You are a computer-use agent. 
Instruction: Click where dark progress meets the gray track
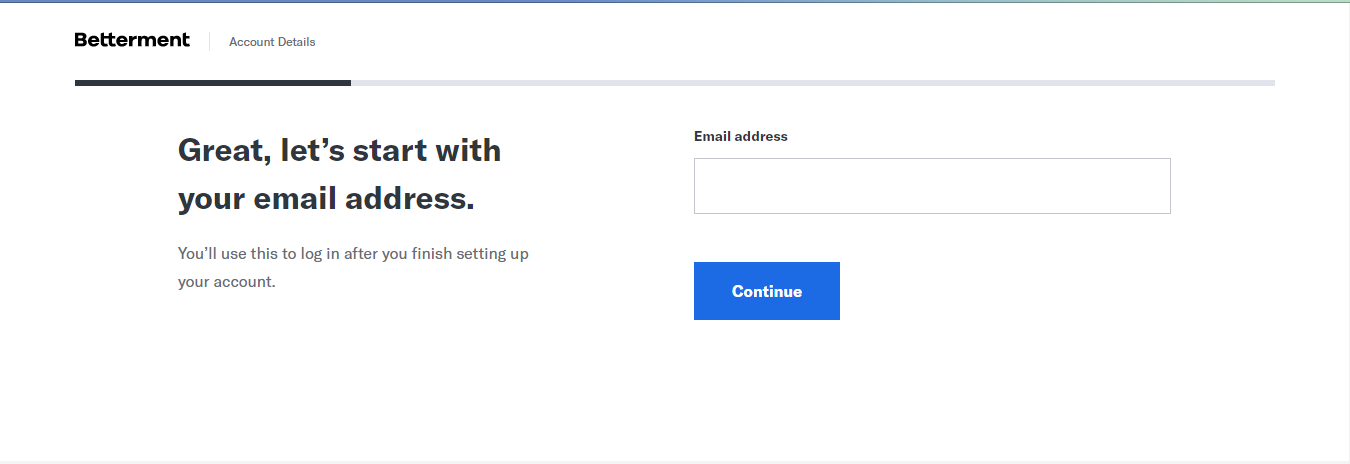point(351,83)
